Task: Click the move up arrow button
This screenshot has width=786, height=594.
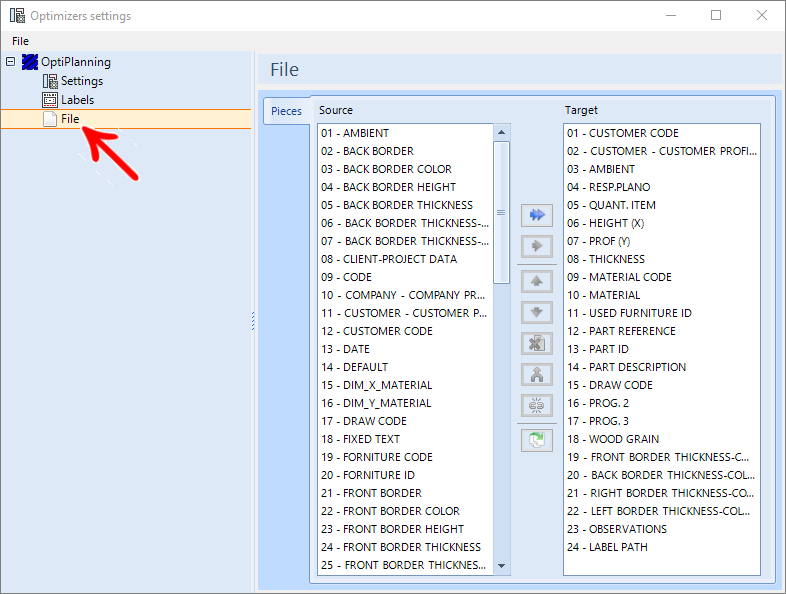Action: pyautogui.click(x=537, y=282)
